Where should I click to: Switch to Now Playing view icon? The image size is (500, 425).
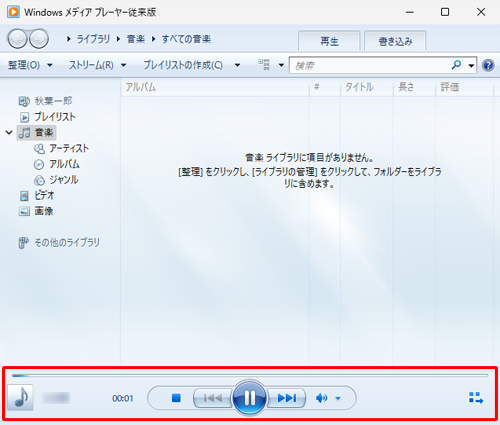(476, 398)
